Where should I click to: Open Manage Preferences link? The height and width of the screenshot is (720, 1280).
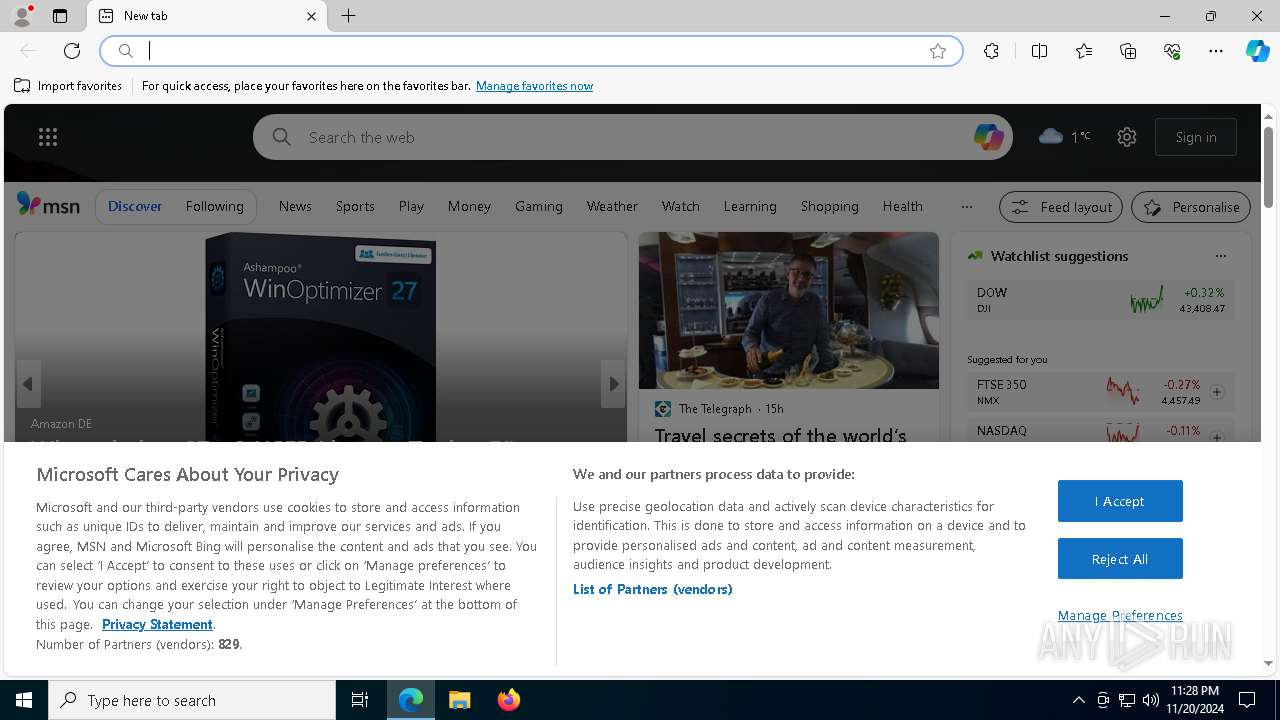1120,615
